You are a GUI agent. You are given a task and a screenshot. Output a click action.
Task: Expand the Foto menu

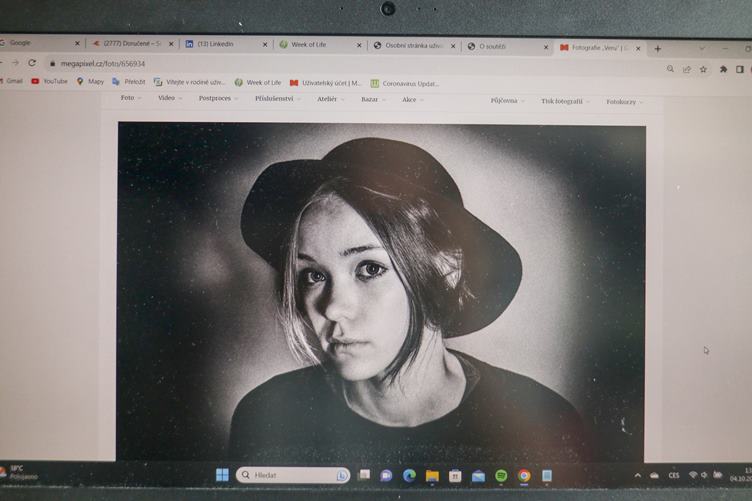pyautogui.click(x=131, y=97)
